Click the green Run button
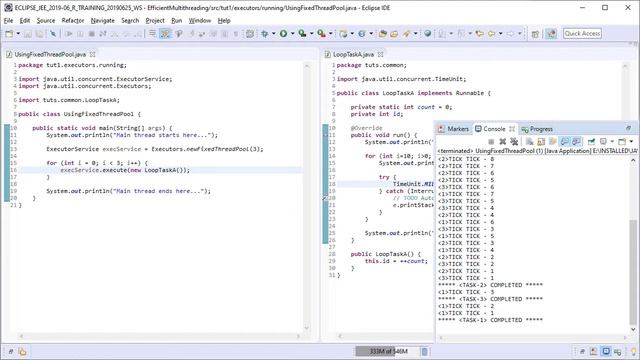Viewport: 640px width, 360px height. point(283,34)
